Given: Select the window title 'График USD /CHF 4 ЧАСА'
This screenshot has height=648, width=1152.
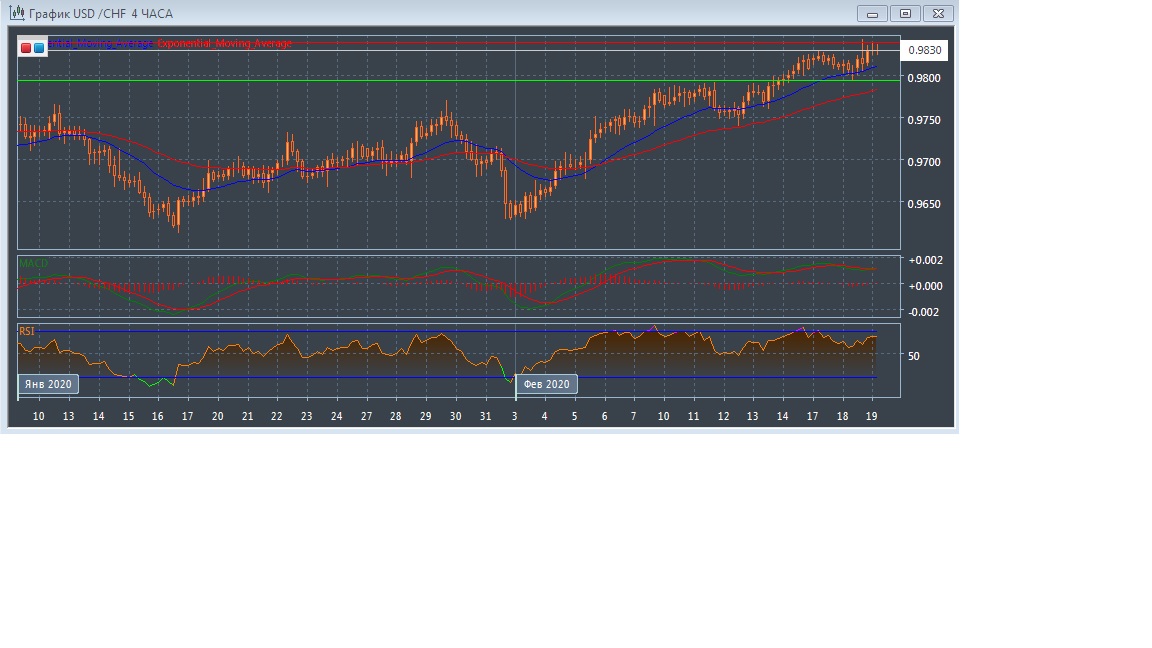Looking at the screenshot, I should (101, 14).
